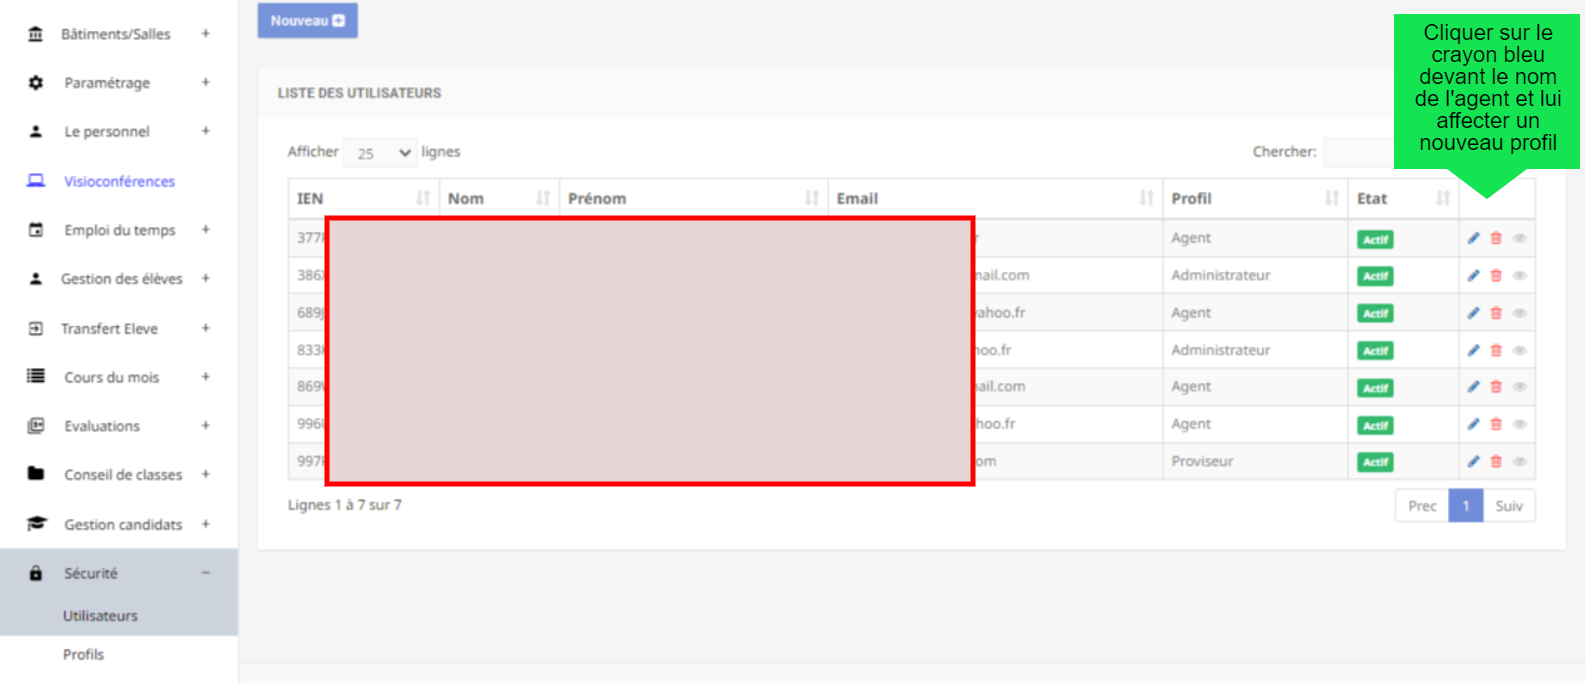This screenshot has width=1593, height=684.
Task: Click the Nouveau button
Action: (x=307, y=21)
